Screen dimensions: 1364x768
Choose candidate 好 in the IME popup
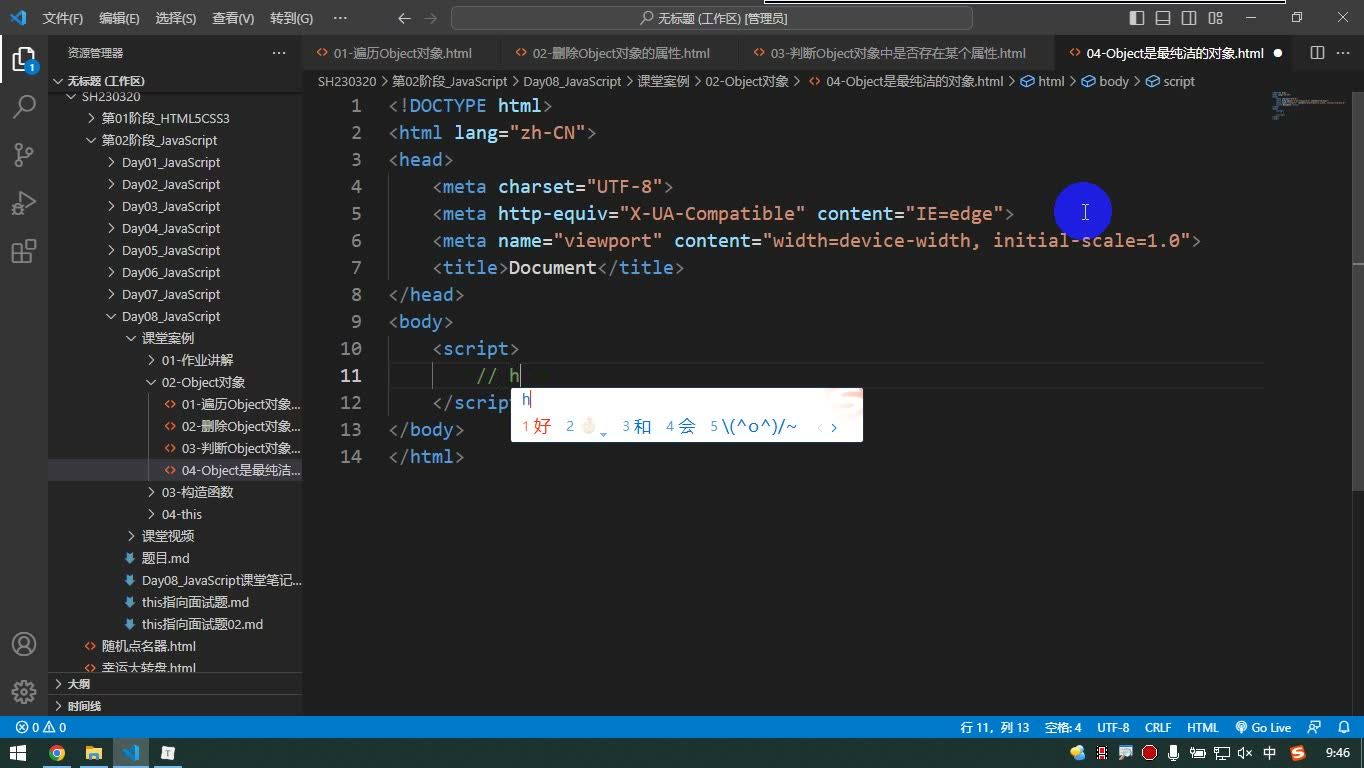point(537,426)
